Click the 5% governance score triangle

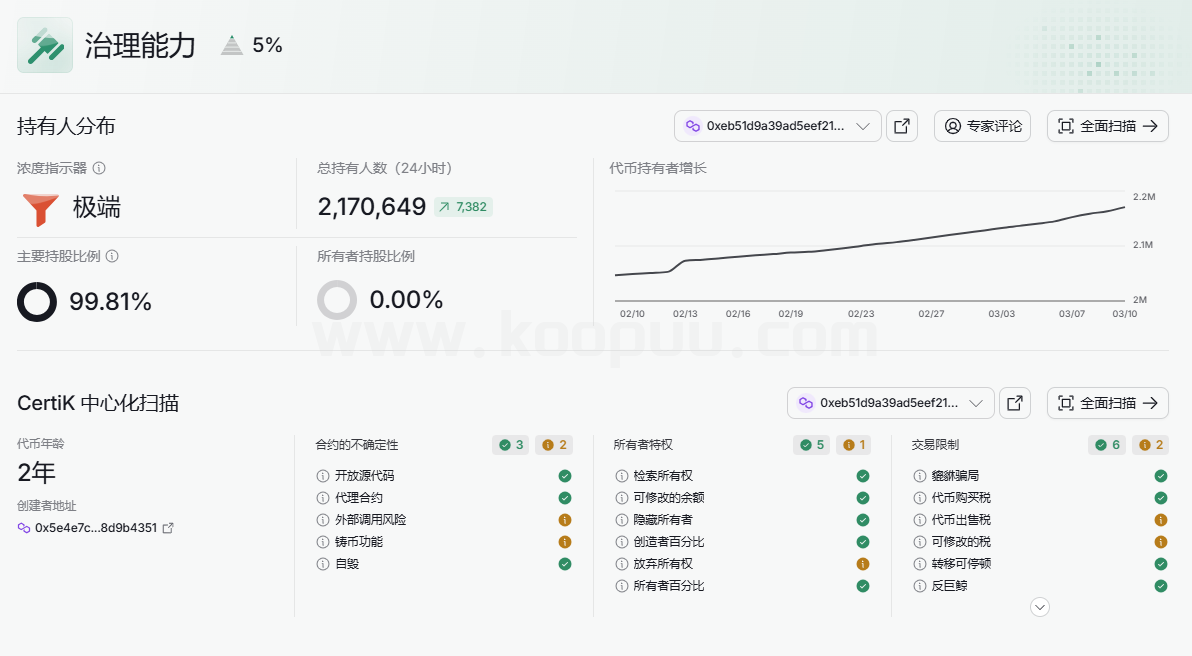(232, 46)
